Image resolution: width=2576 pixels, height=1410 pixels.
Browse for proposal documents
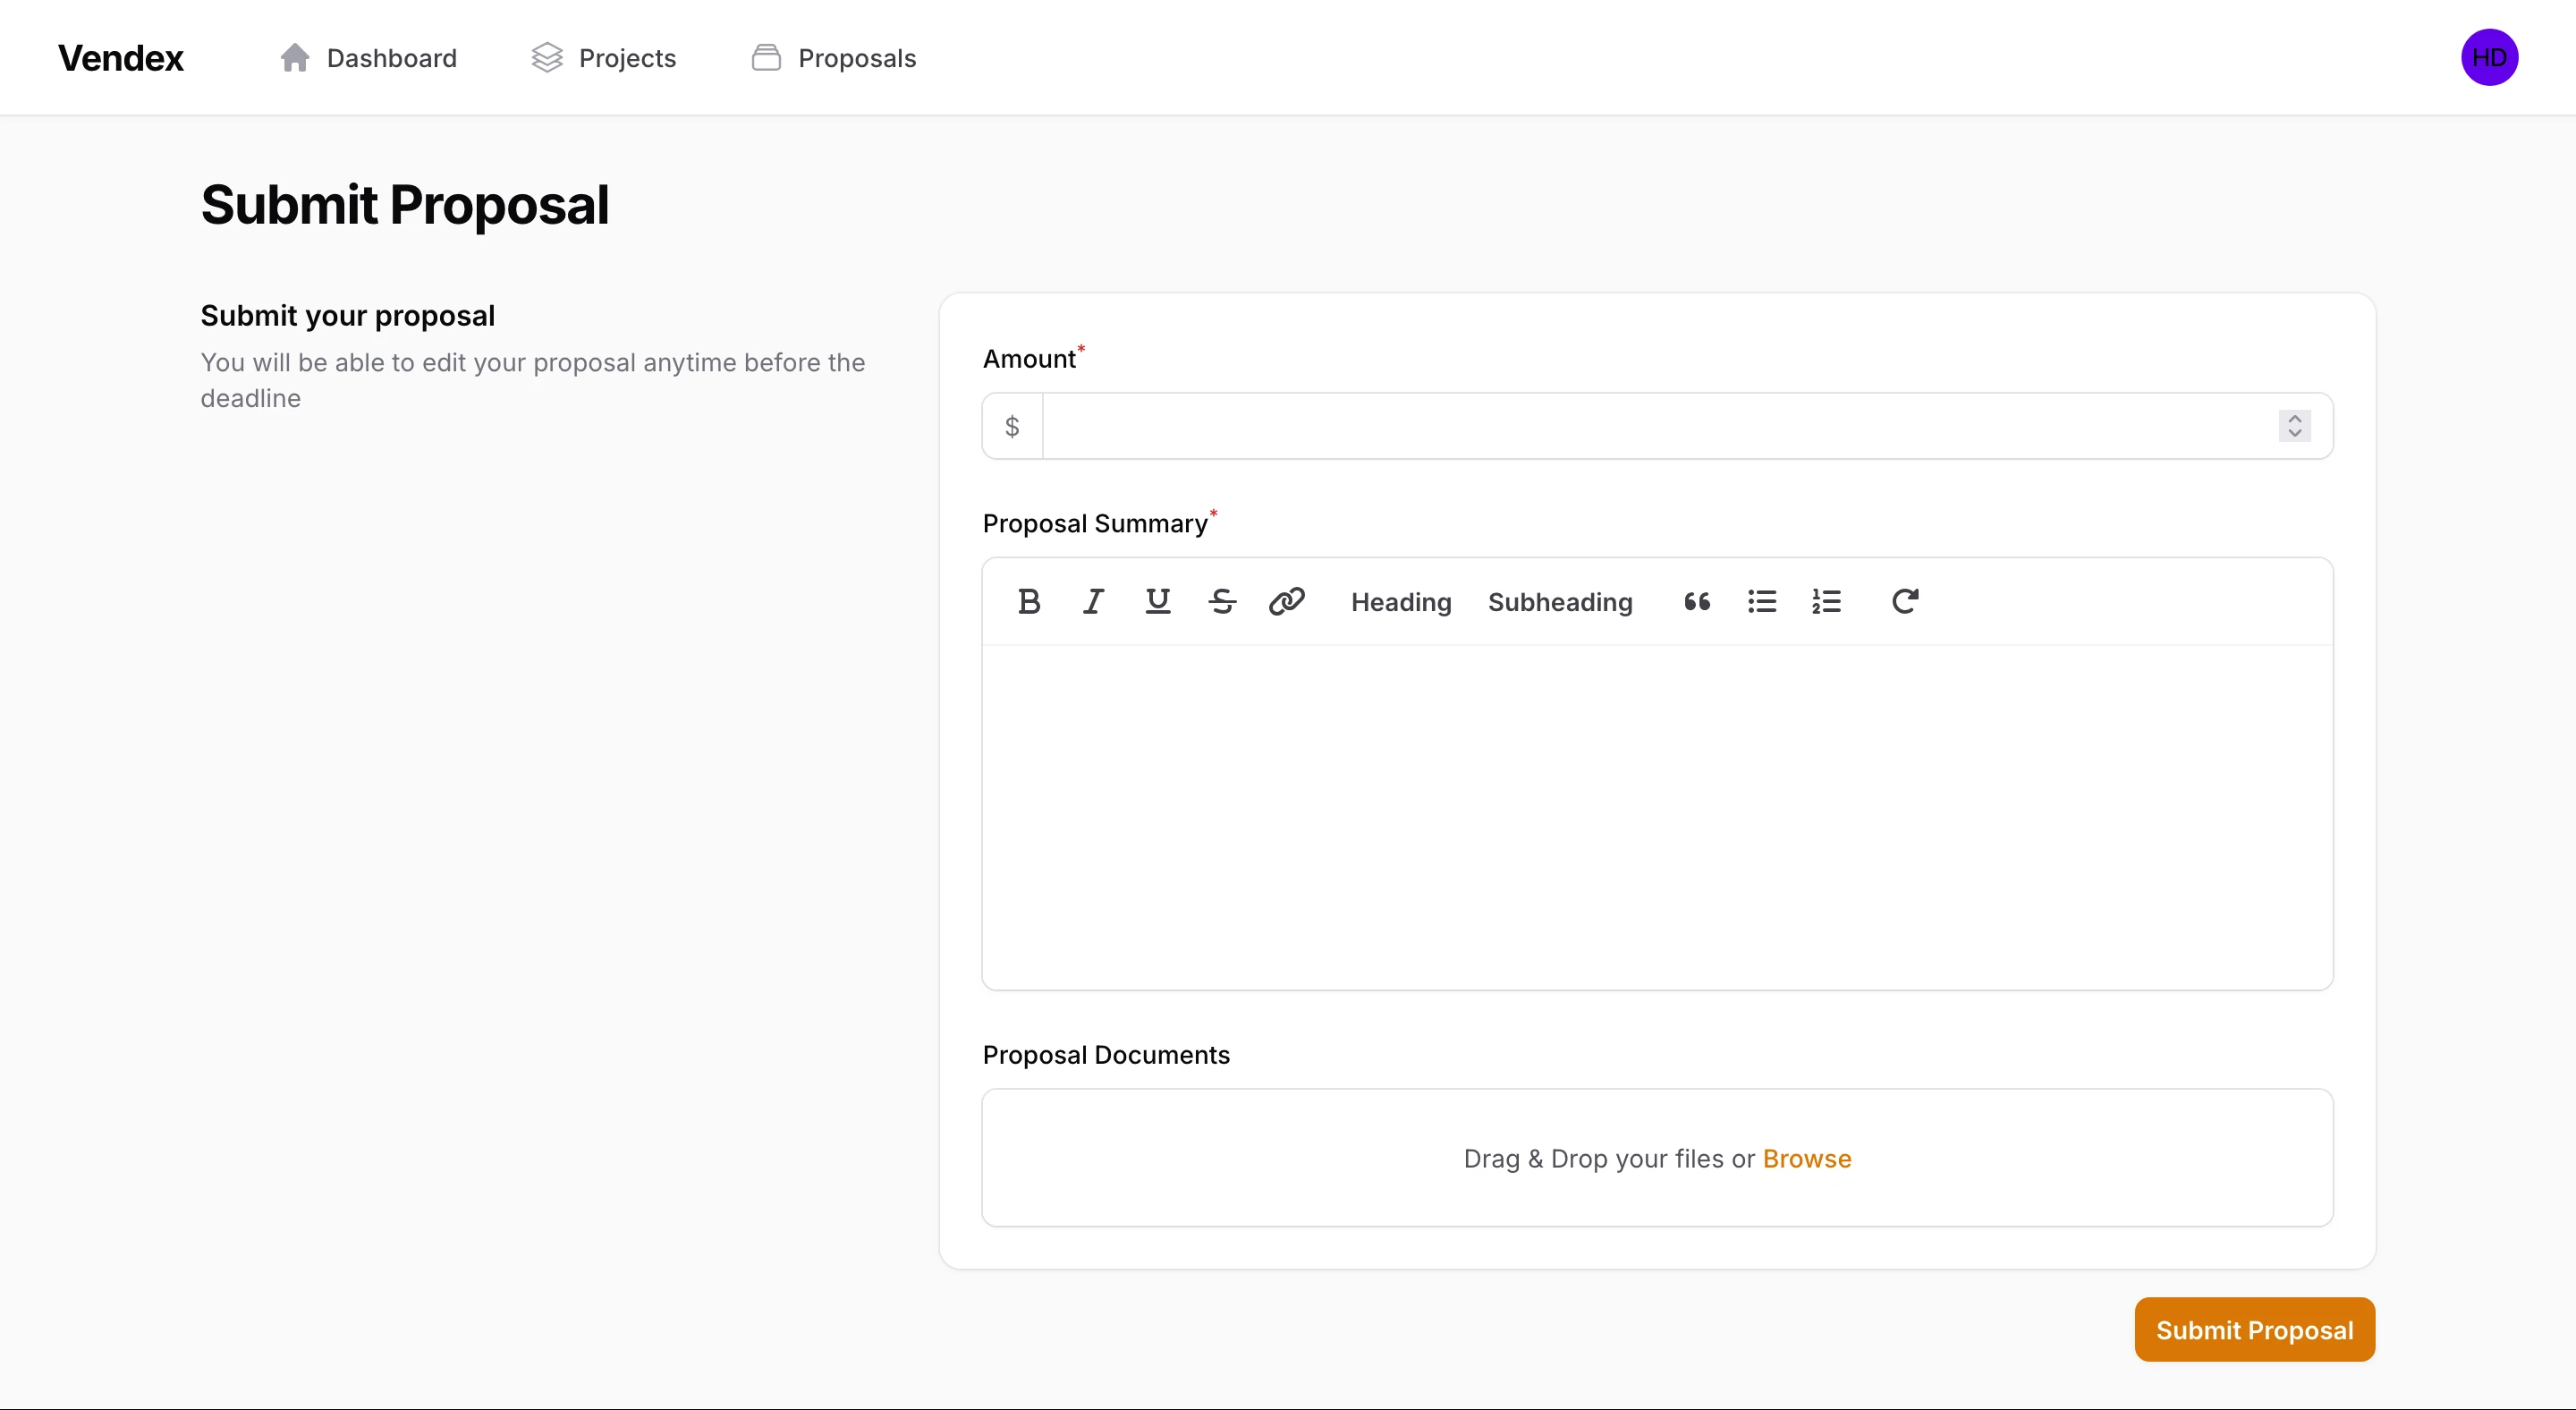[1807, 1158]
